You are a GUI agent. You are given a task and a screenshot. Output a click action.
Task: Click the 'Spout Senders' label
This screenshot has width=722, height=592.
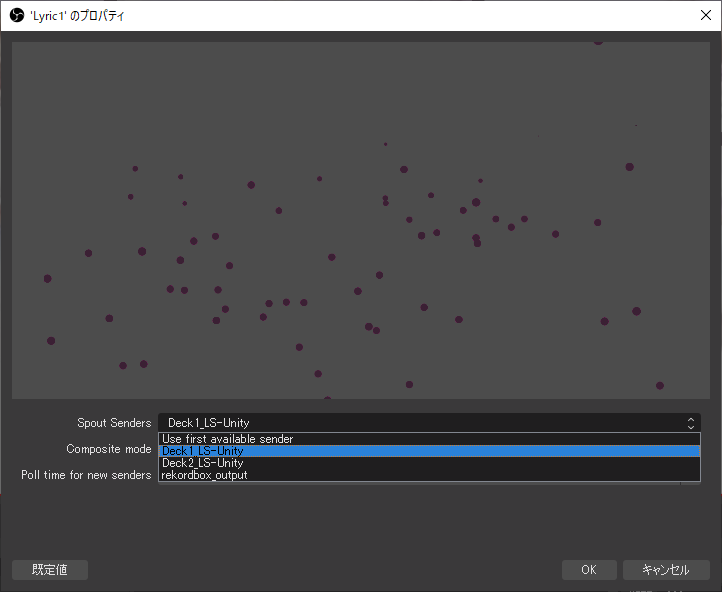(x=114, y=423)
